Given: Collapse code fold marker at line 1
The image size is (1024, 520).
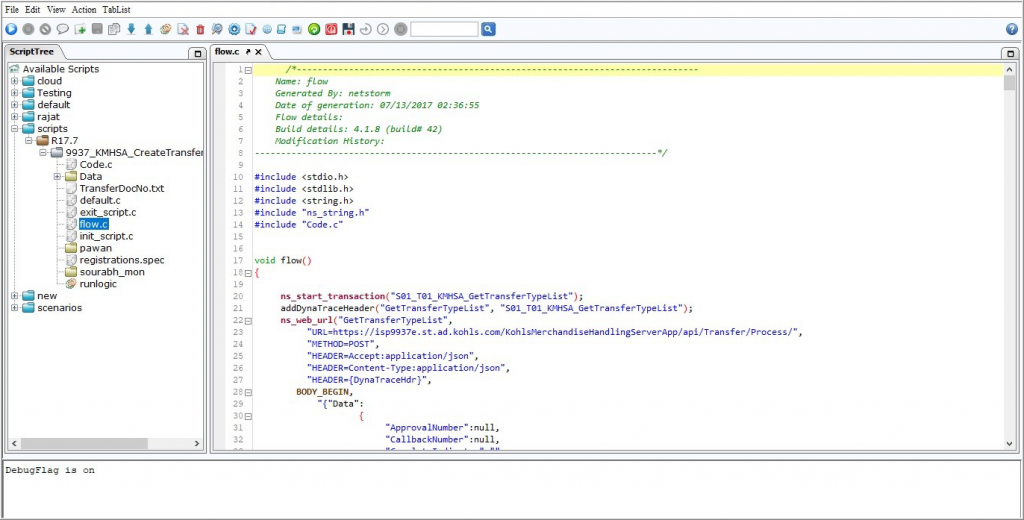Looking at the screenshot, I should pyautogui.click(x=248, y=70).
